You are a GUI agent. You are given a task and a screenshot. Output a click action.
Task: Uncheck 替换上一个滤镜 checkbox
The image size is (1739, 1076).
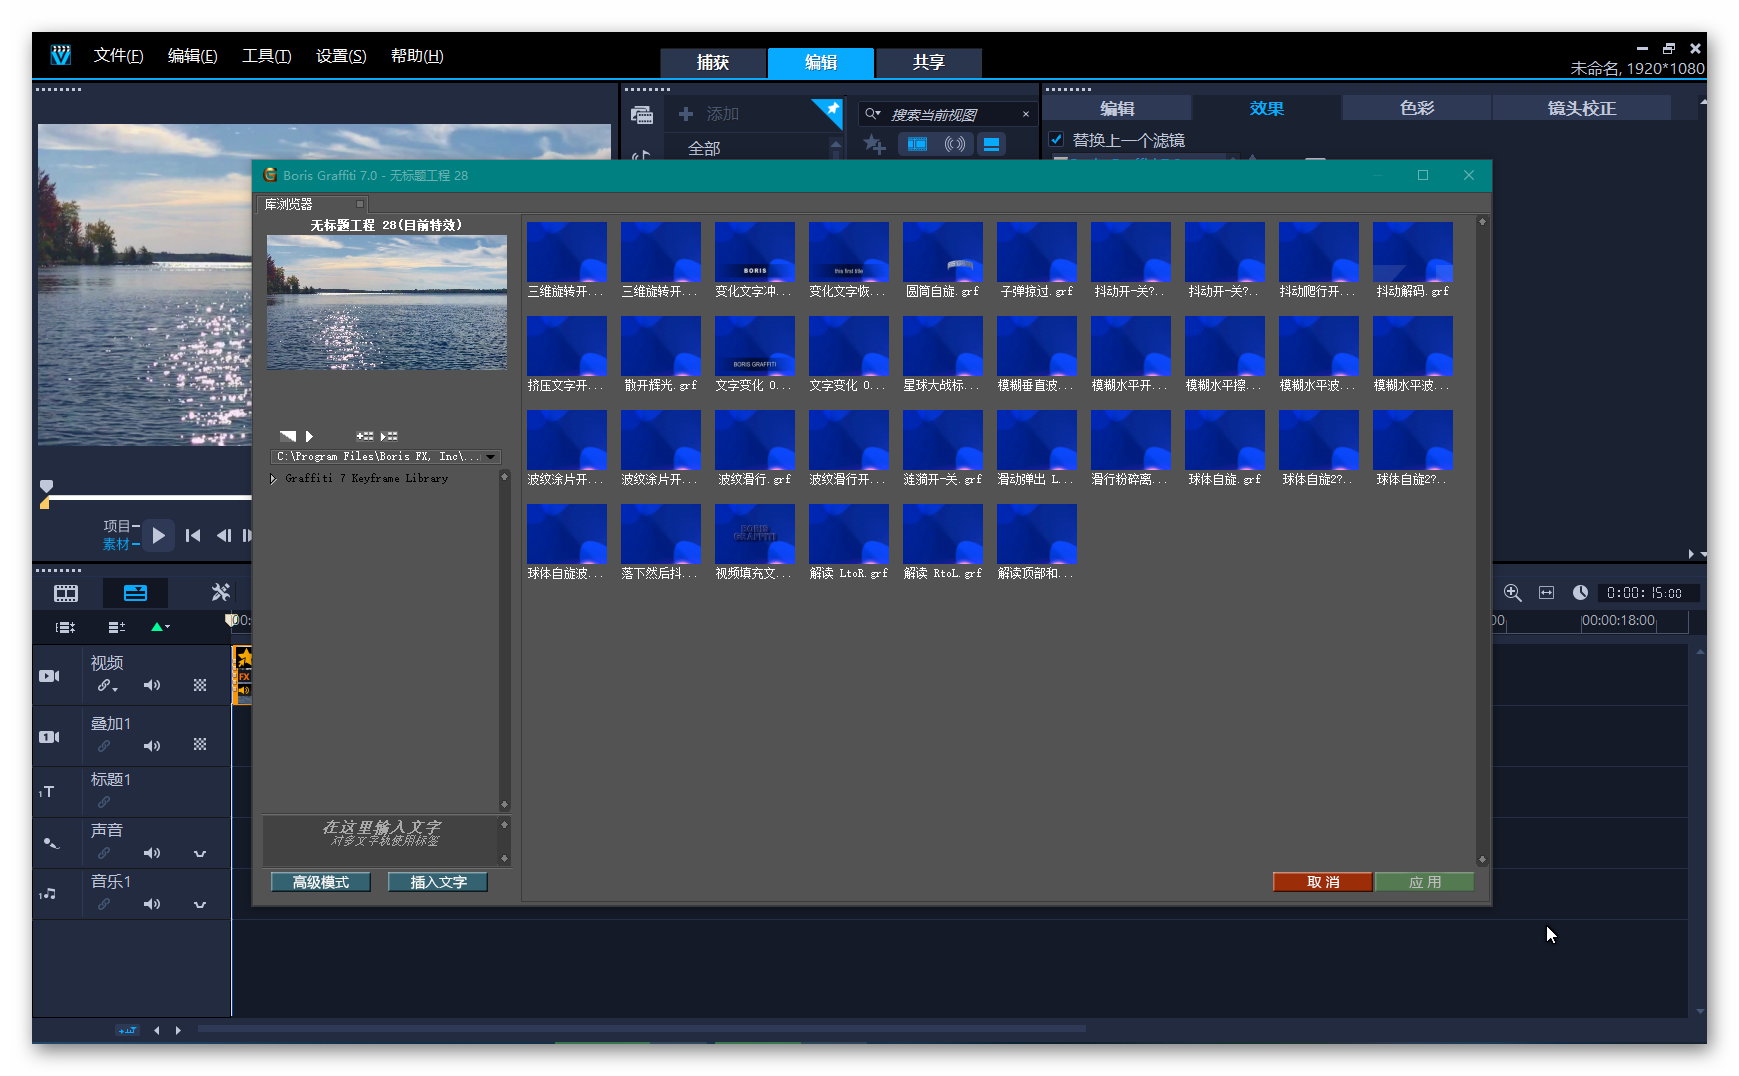(x=1056, y=139)
